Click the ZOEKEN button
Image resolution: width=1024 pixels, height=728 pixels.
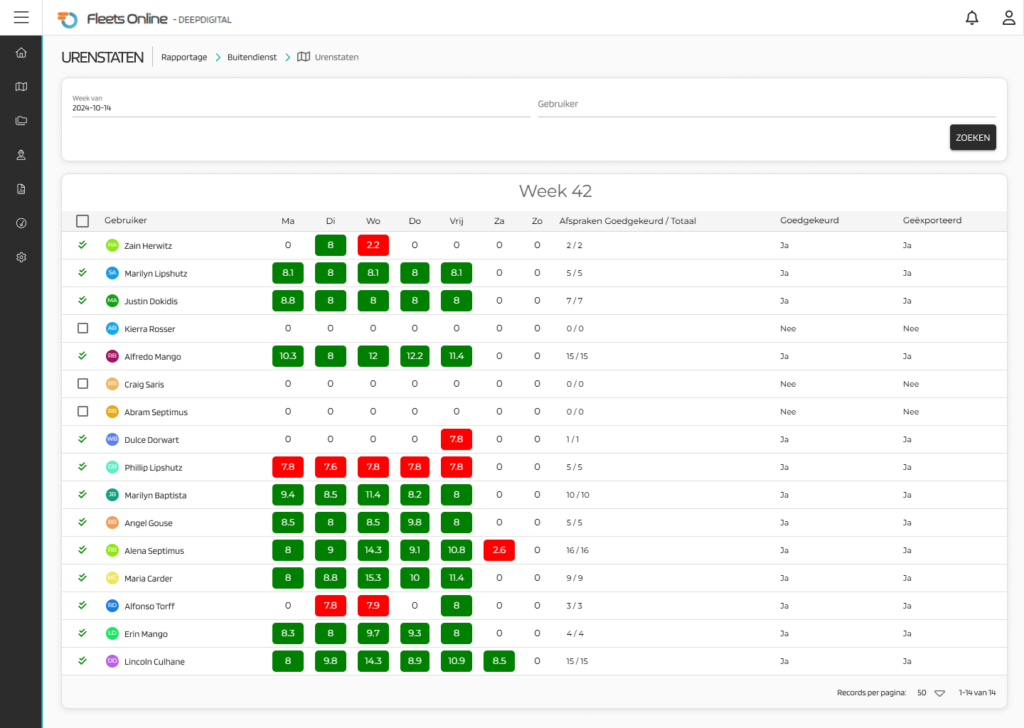tap(972, 138)
